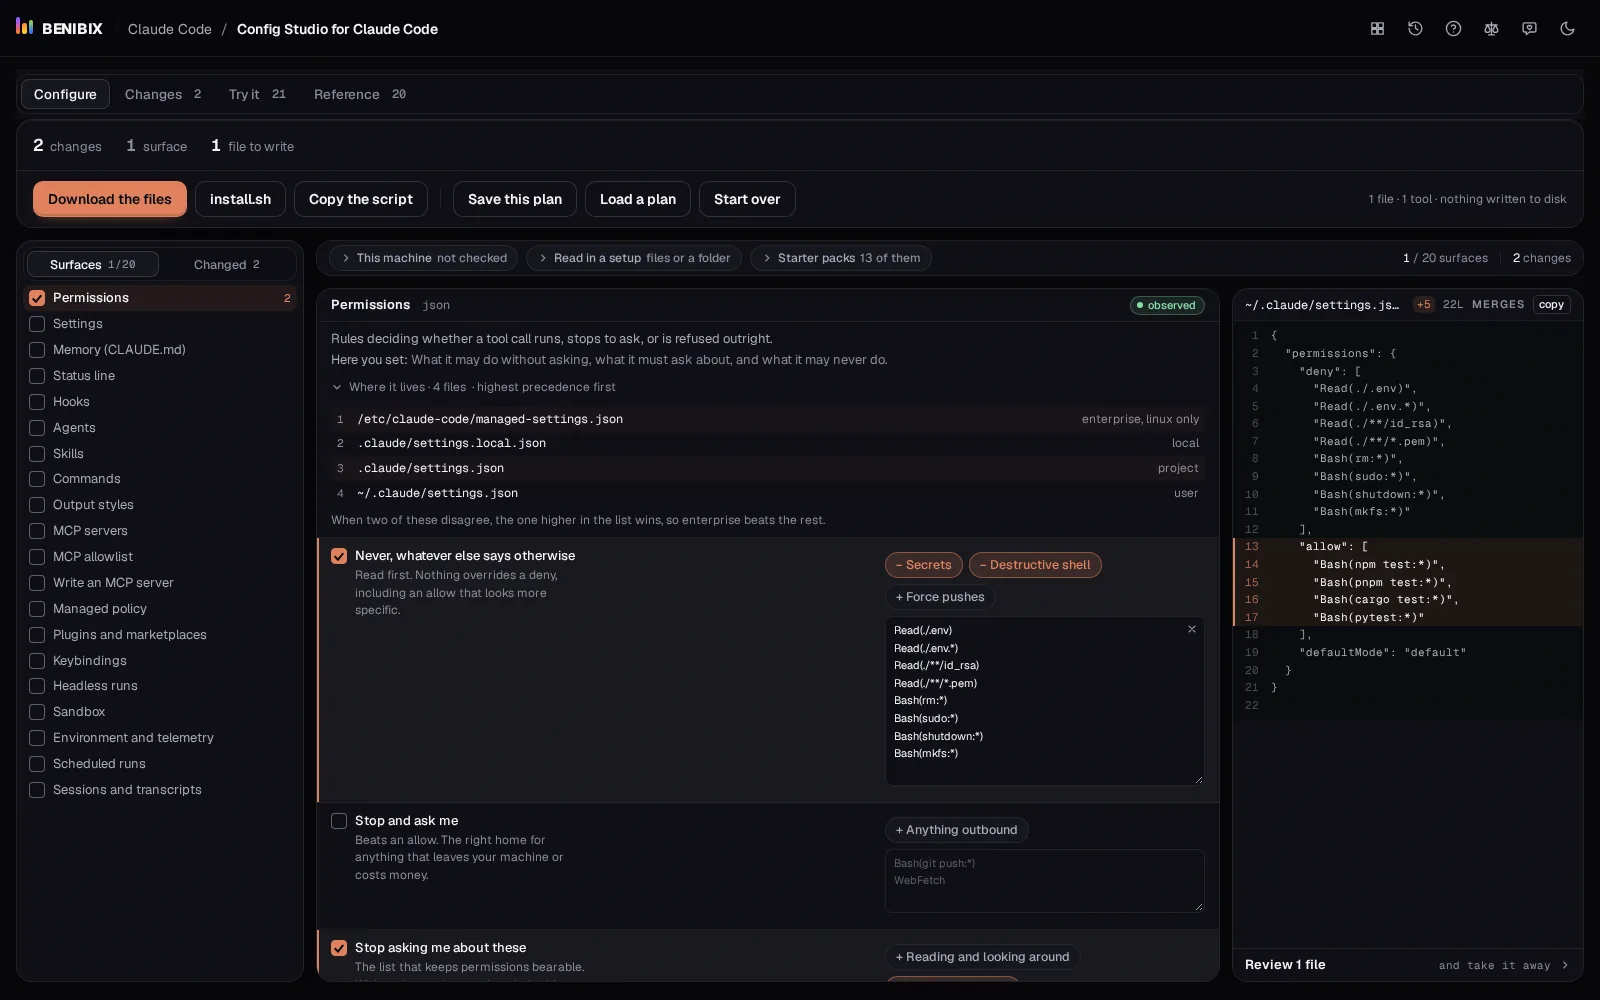
Task: Click Download the files button
Action: click(110, 199)
